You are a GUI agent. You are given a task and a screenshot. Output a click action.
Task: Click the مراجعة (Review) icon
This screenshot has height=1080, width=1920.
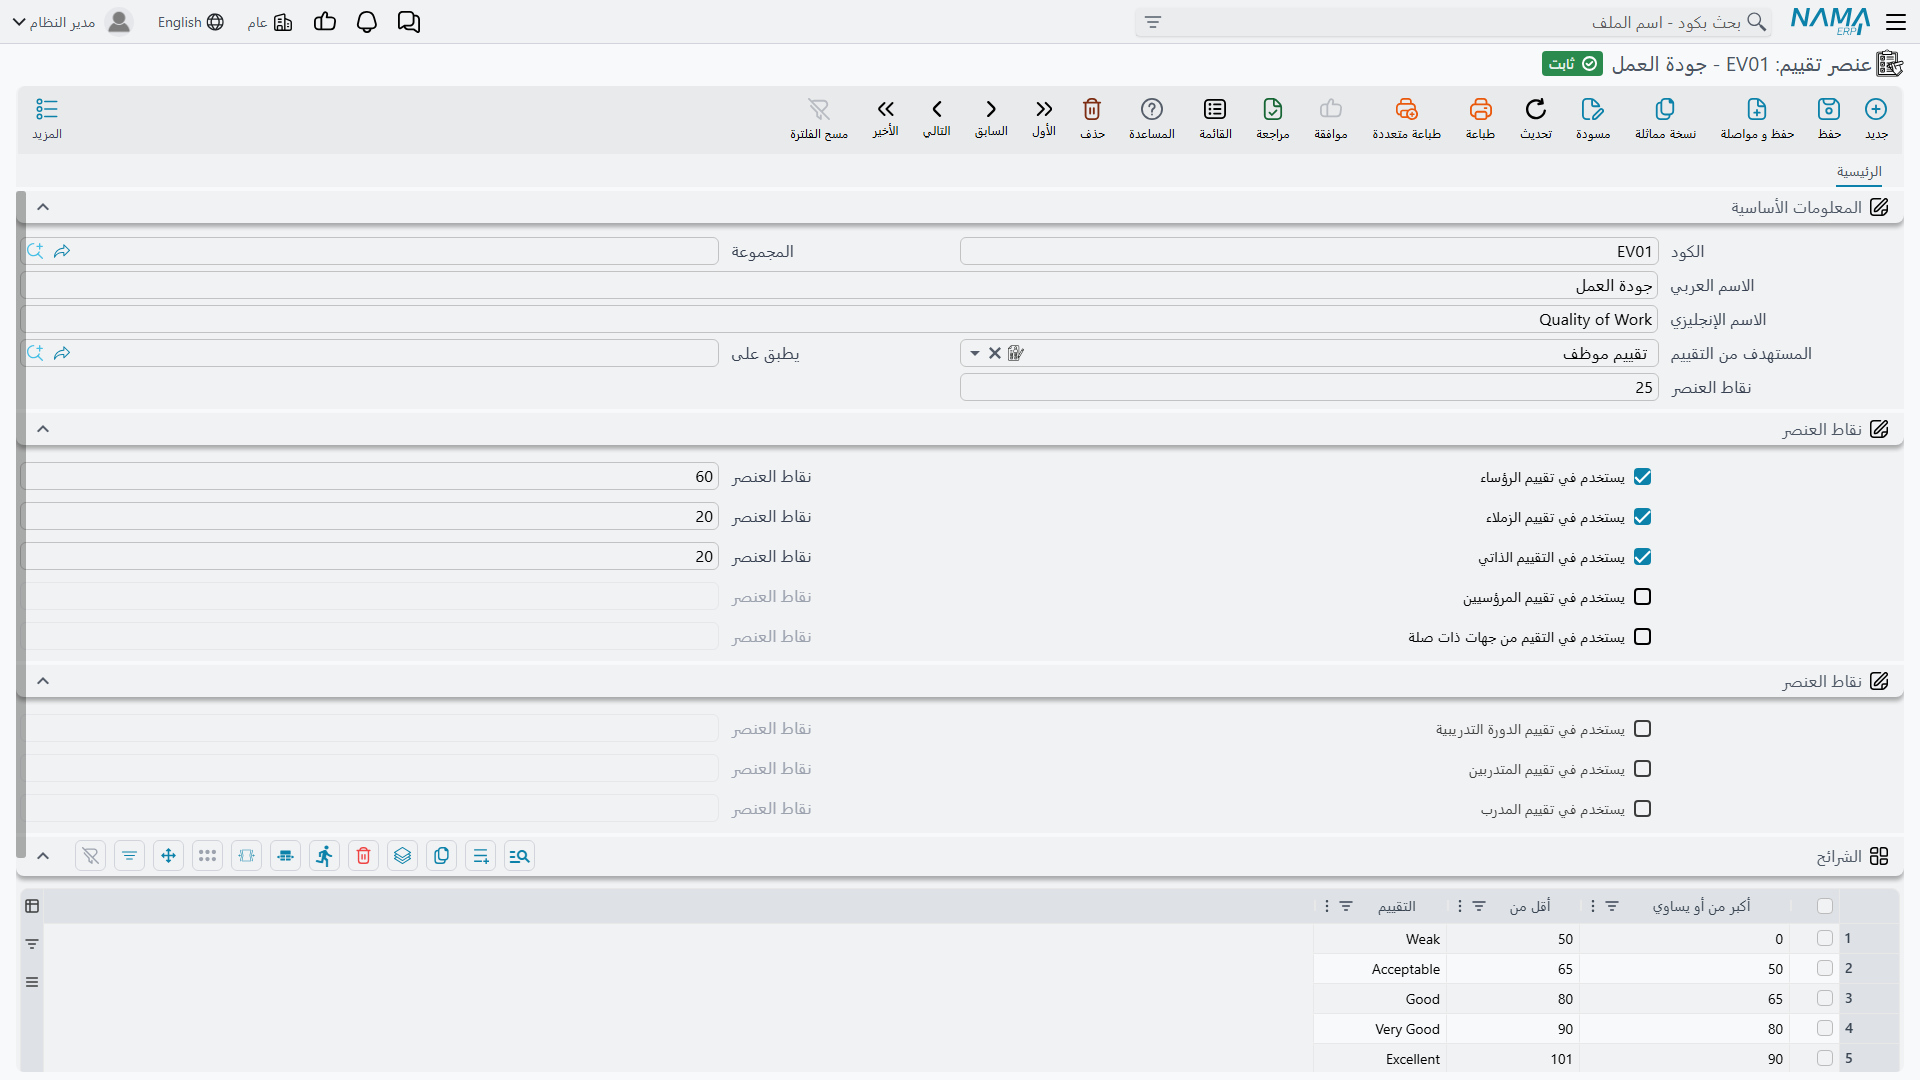(x=1272, y=109)
